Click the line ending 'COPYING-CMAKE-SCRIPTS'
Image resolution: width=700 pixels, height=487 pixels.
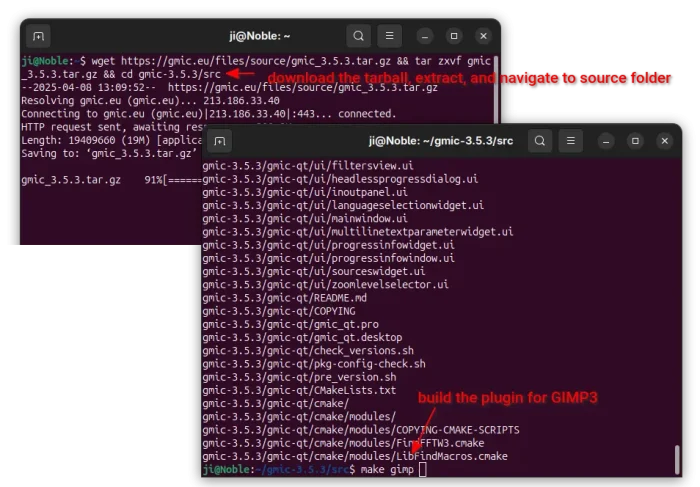(361, 430)
